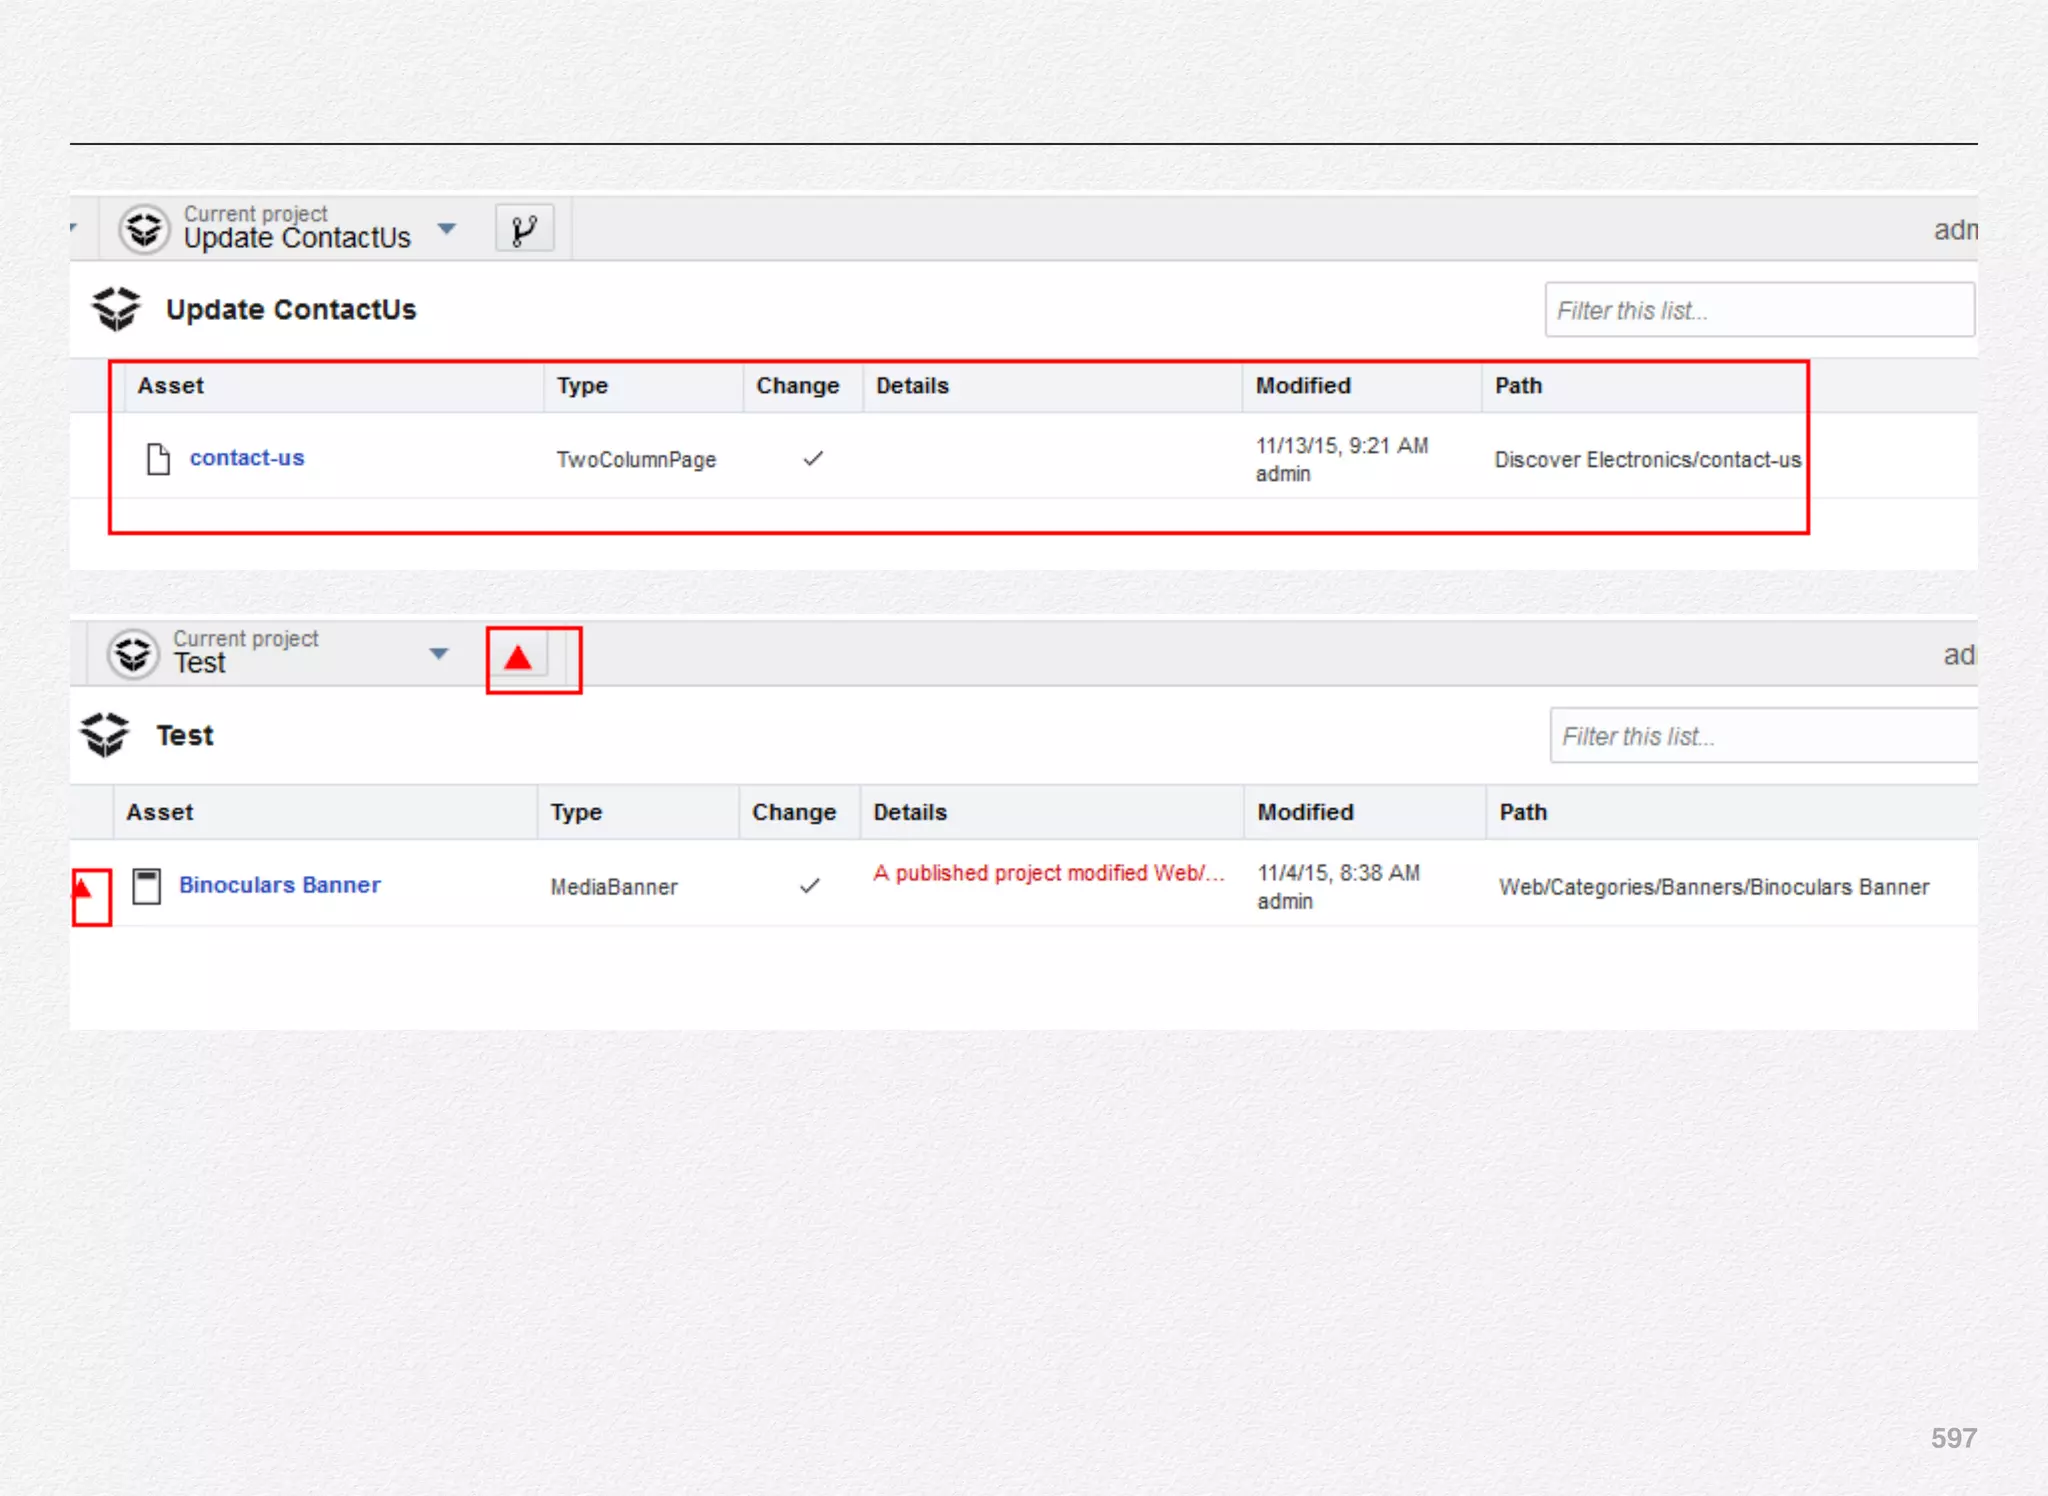This screenshot has width=2048, height=1496.
Task: Click the branch icon beside Update ContactUs
Action: (524, 230)
